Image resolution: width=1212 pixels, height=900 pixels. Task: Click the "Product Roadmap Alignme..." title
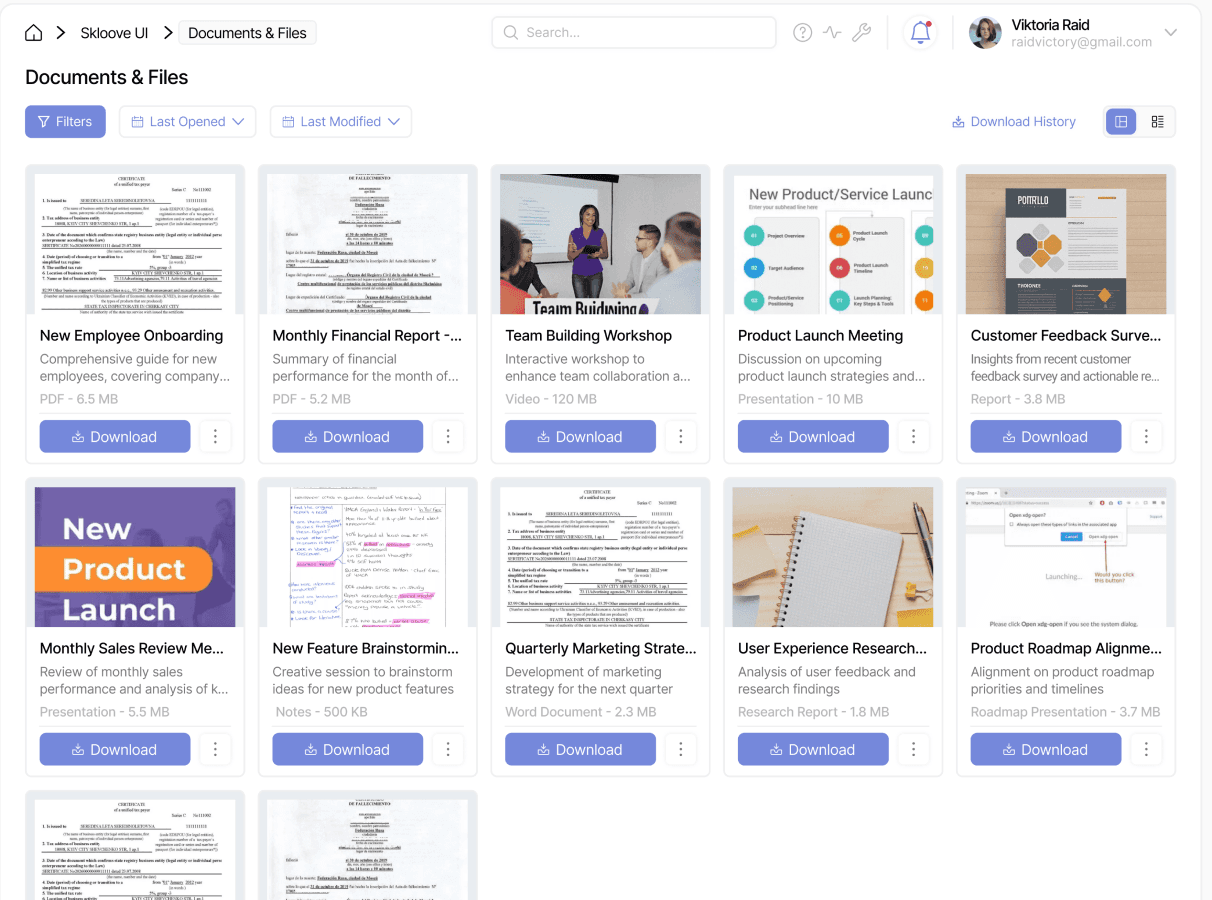[1066, 649]
